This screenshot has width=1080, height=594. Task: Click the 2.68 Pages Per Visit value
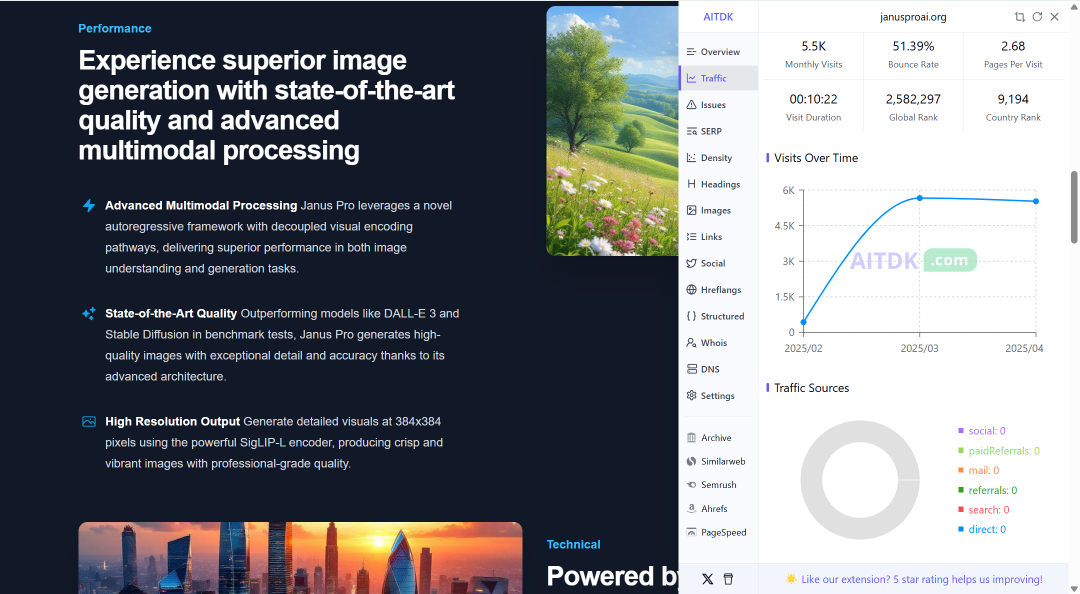1013,46
